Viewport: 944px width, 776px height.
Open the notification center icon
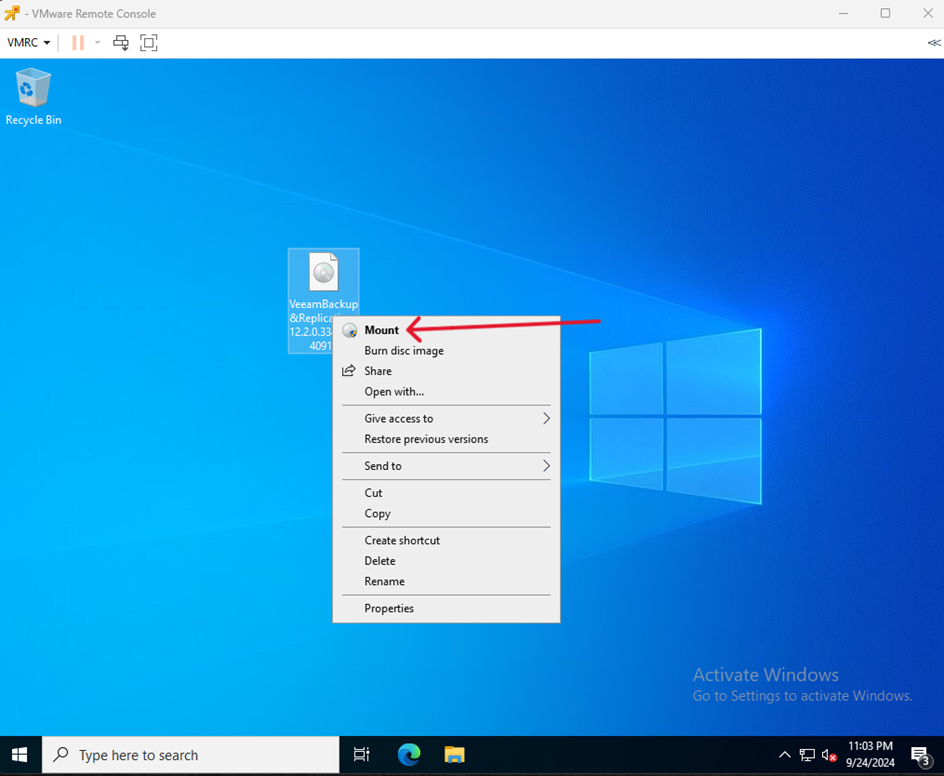[x=920, y=755]
